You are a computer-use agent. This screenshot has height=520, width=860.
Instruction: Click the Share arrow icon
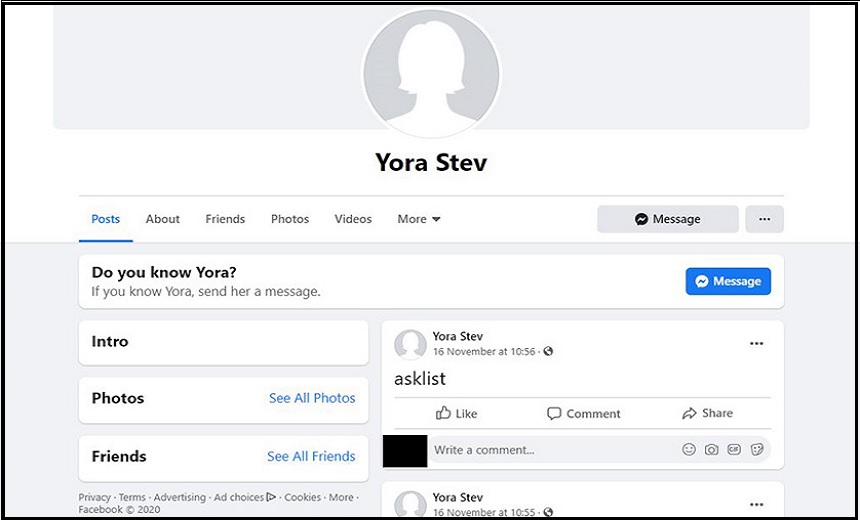[x=689, y=413]
